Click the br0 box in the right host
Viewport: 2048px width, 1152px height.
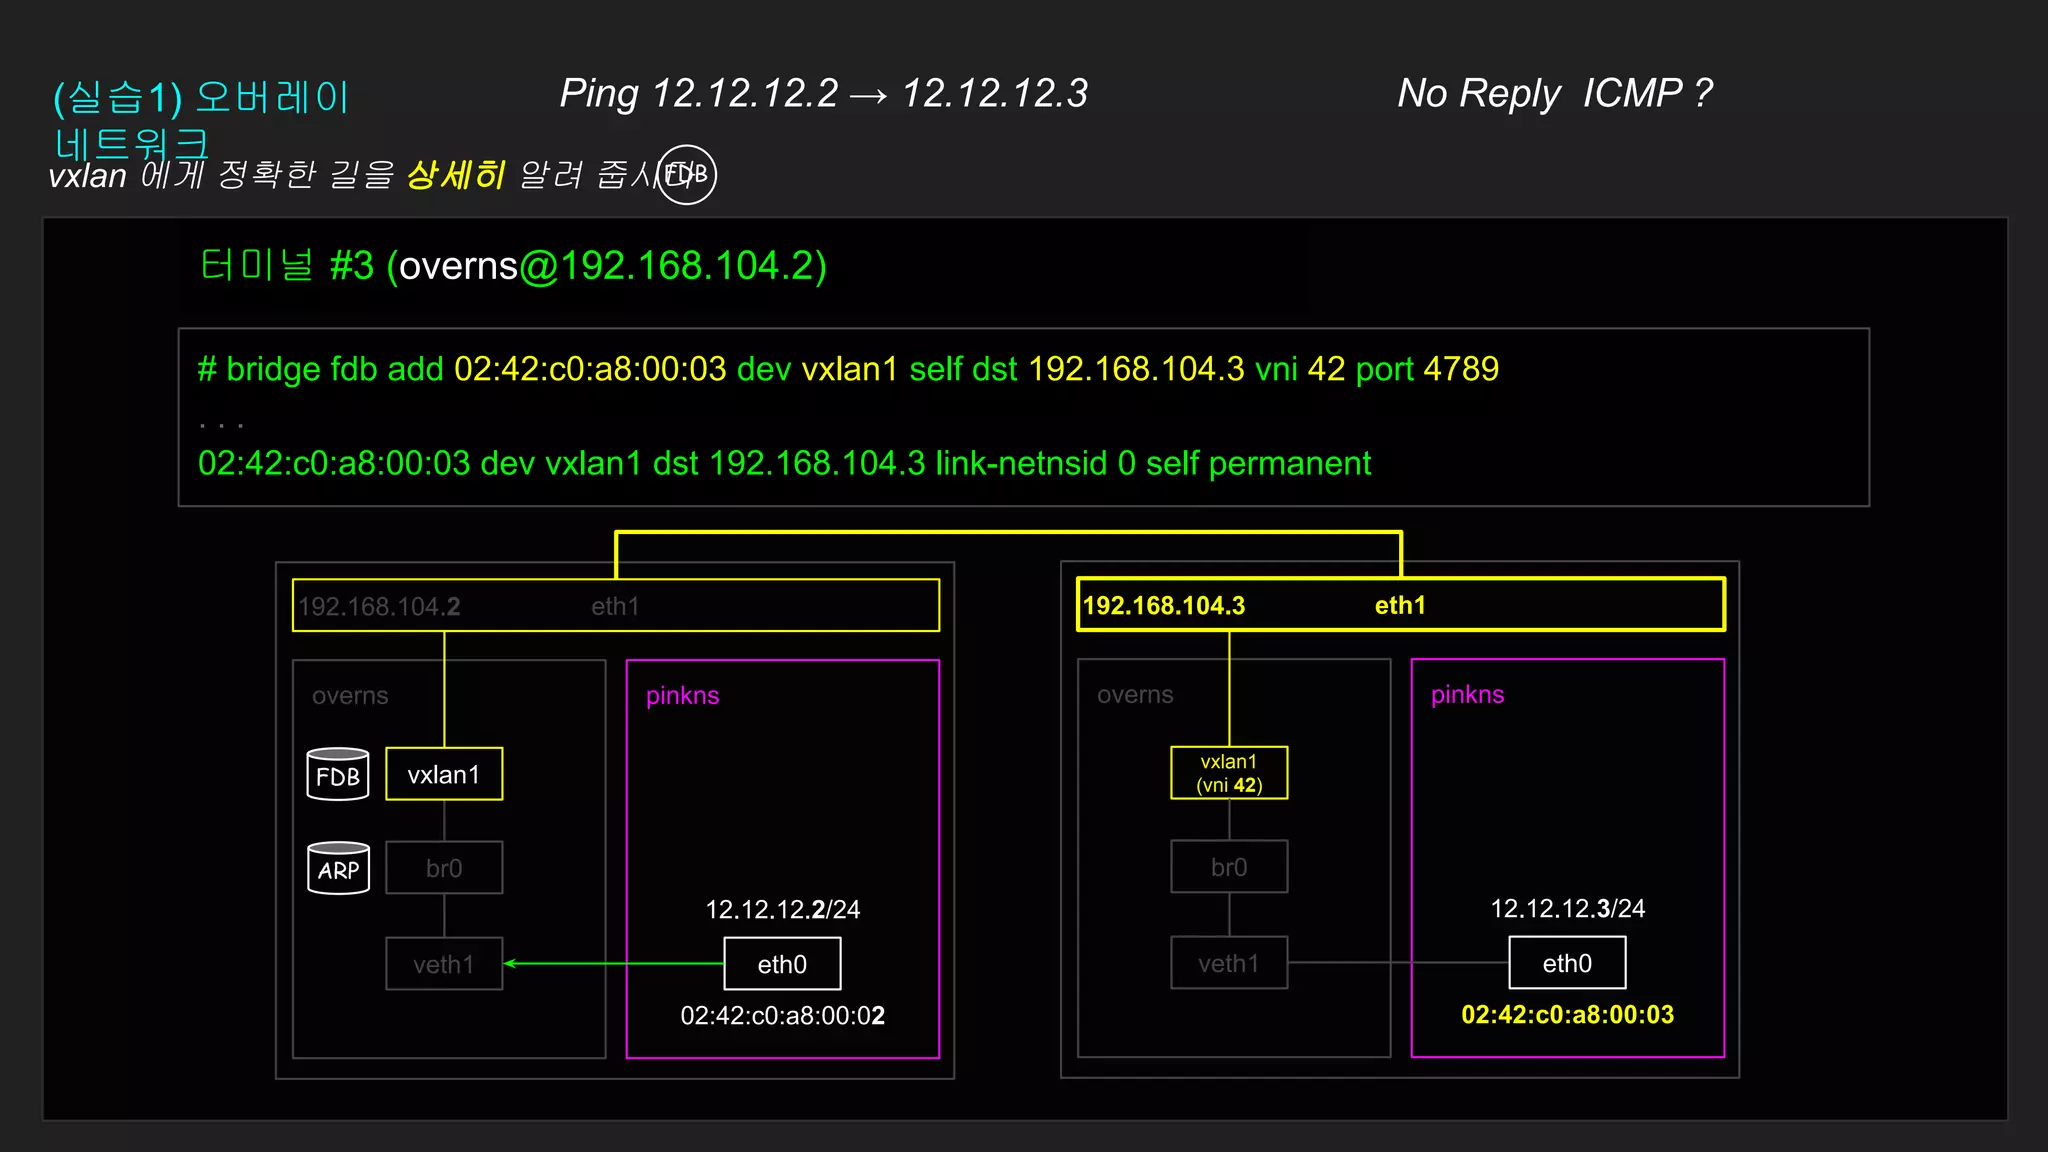[x=1229, y=867]
